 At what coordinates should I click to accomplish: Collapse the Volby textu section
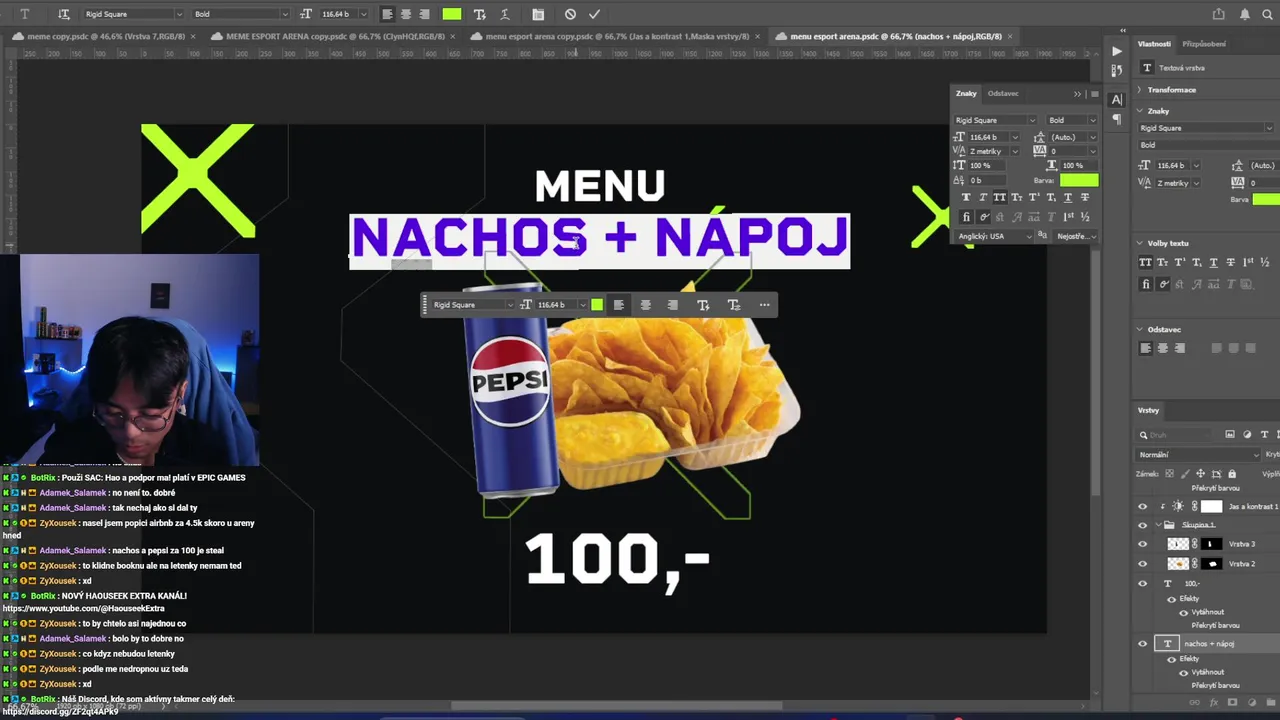point(1140,243)
